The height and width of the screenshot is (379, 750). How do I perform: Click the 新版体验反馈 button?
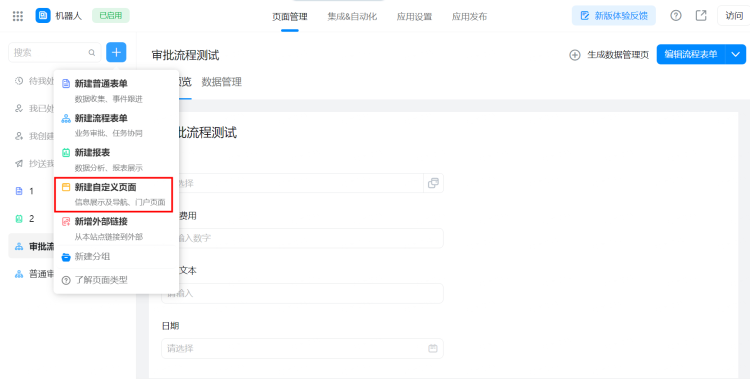[614, 16]
